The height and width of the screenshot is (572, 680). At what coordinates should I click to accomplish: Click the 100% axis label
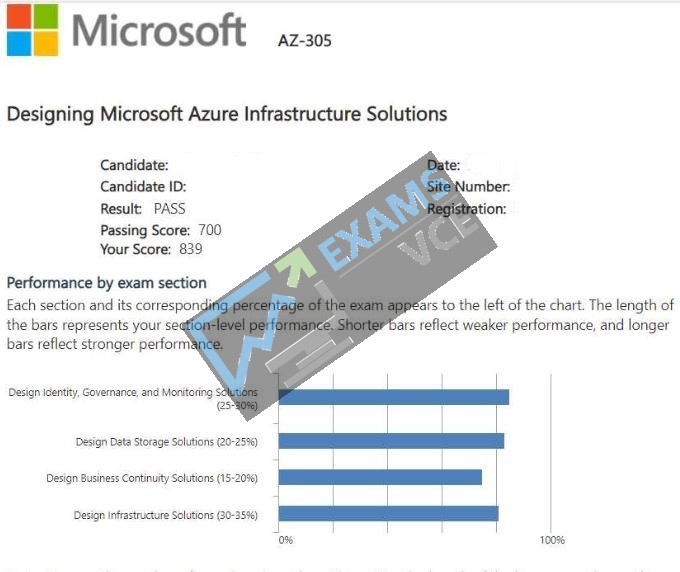(x=552, y=540)
